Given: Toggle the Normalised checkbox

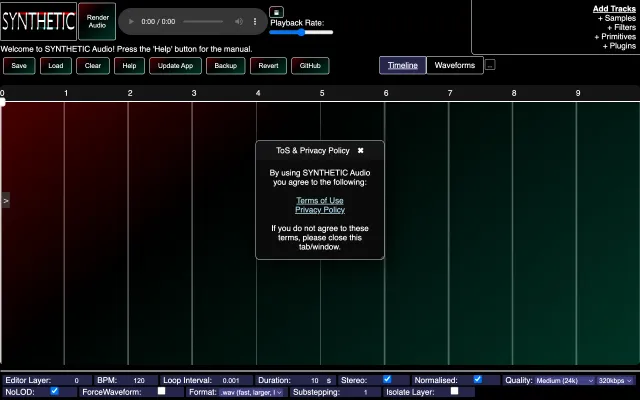Looking at the screenshot, I should click(x=478, y=379).
